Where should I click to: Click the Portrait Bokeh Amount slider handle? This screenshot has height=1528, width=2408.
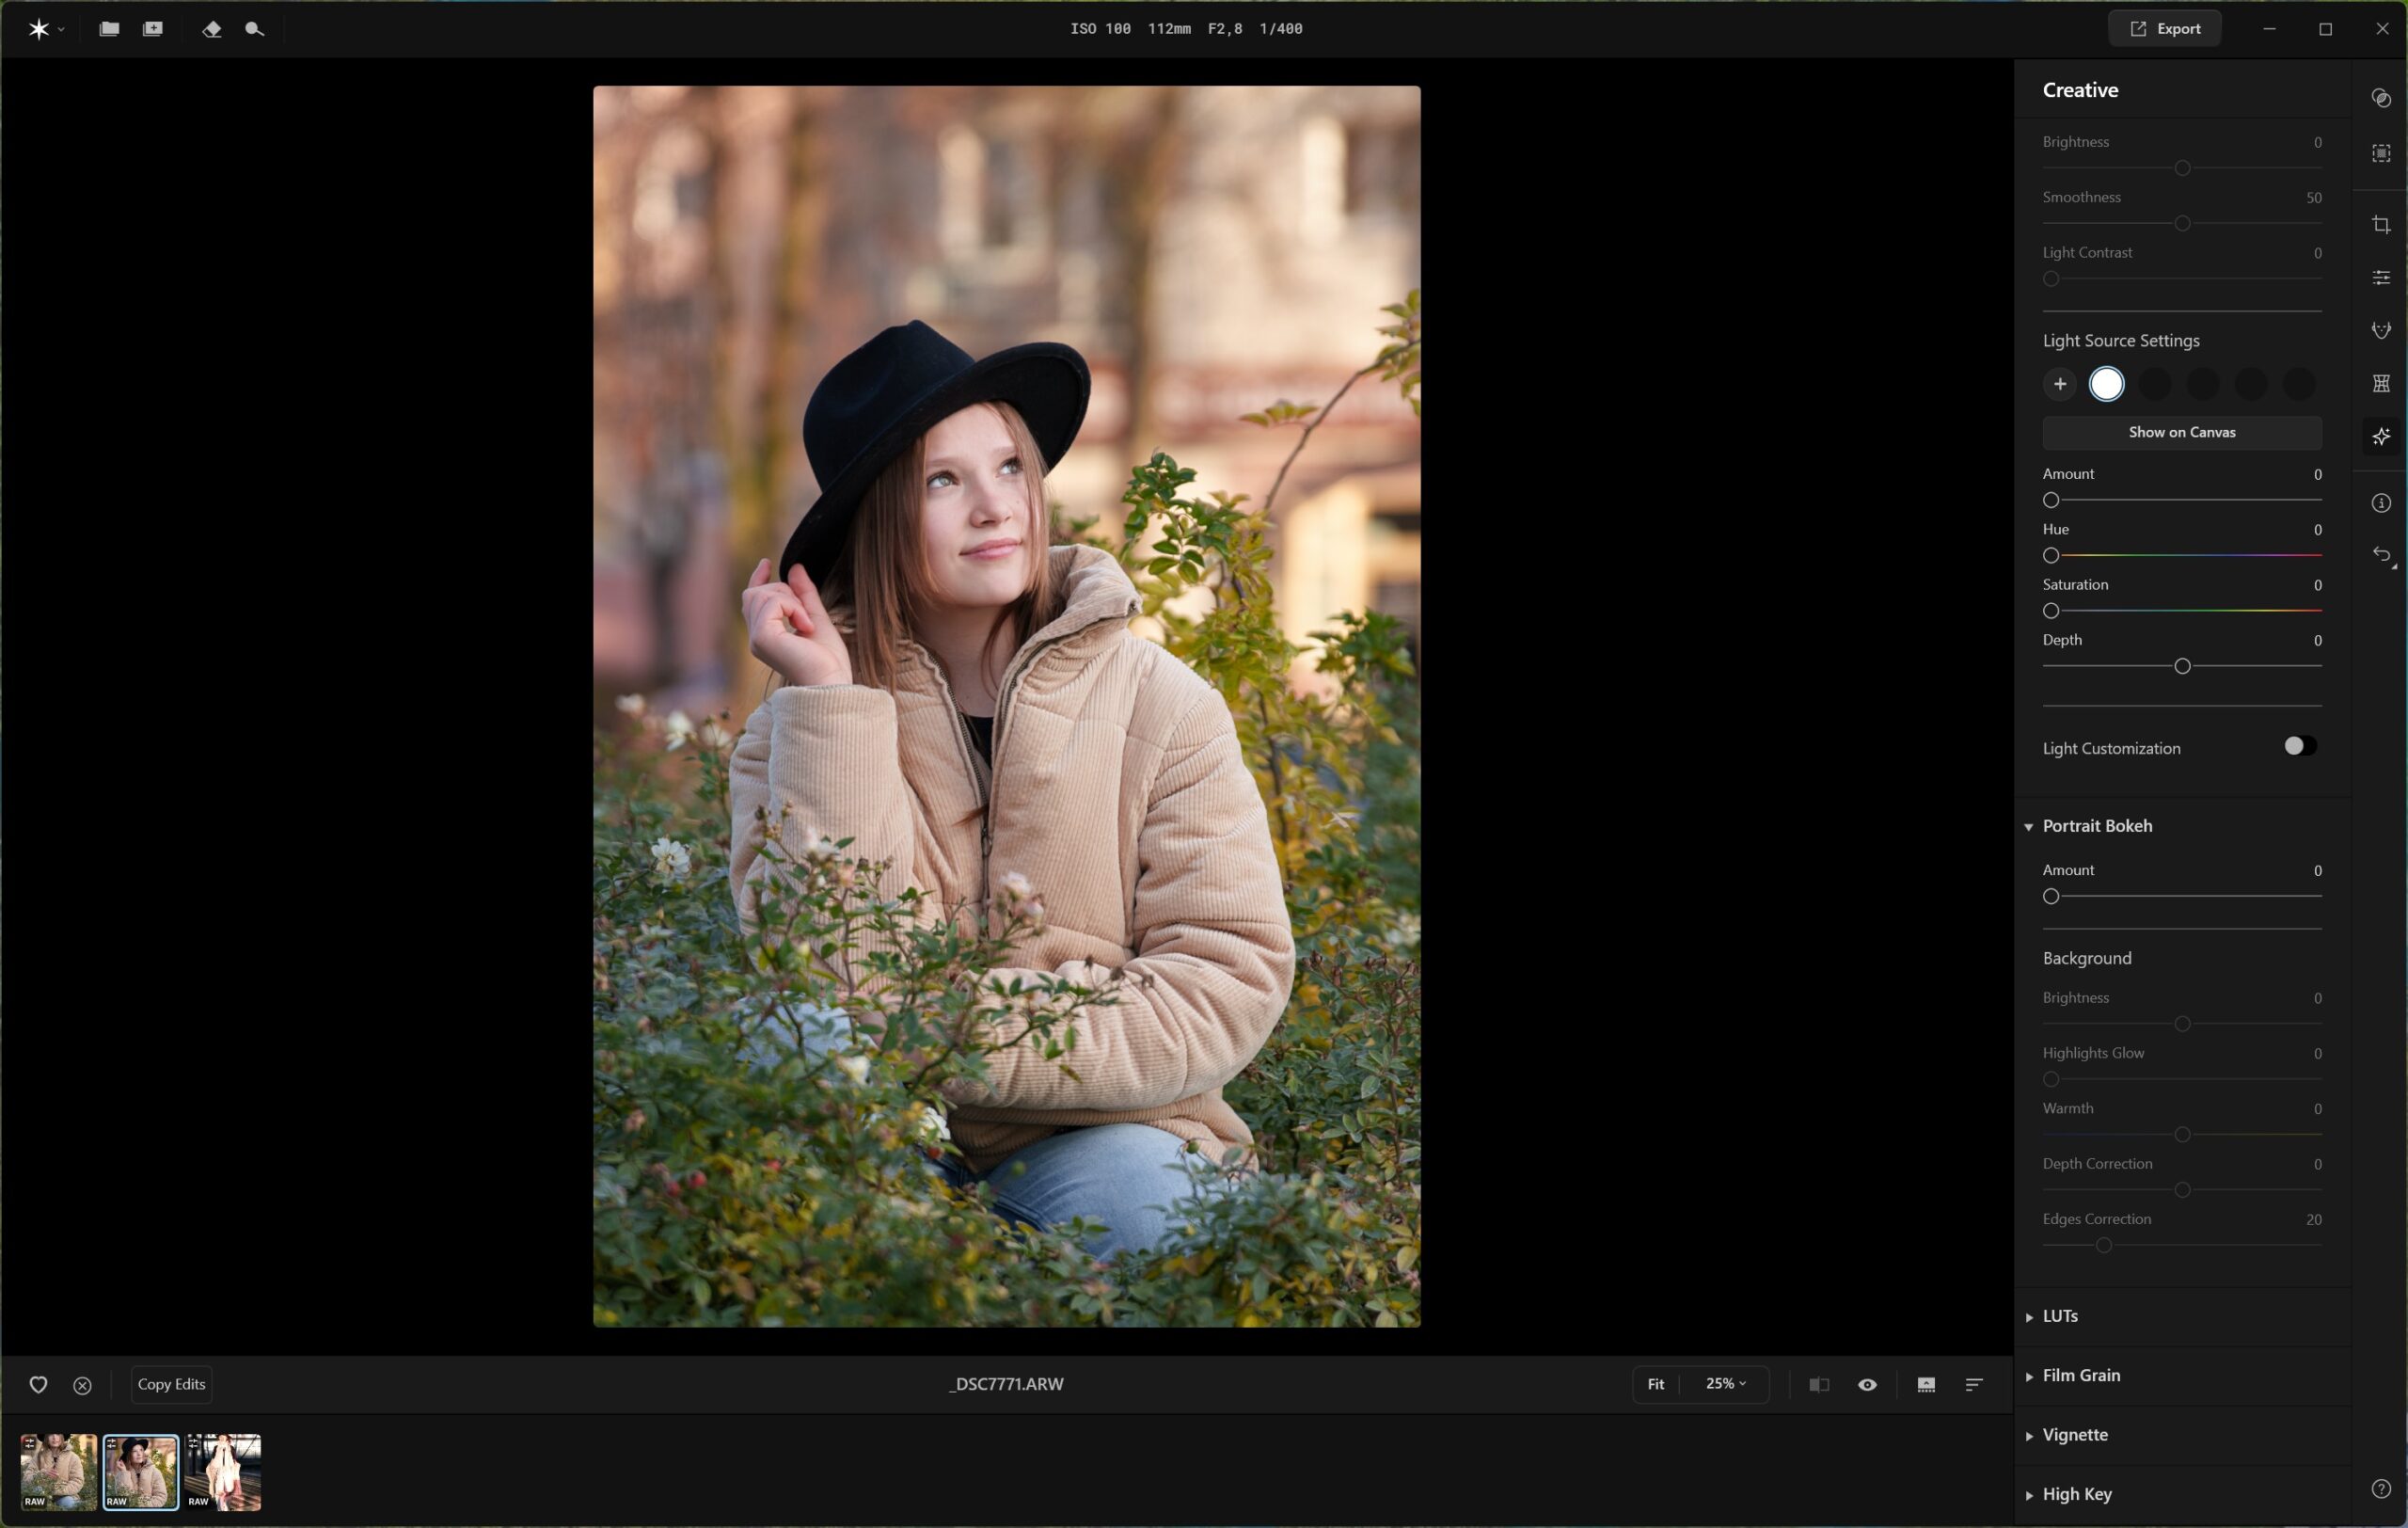click(2051, 897)
